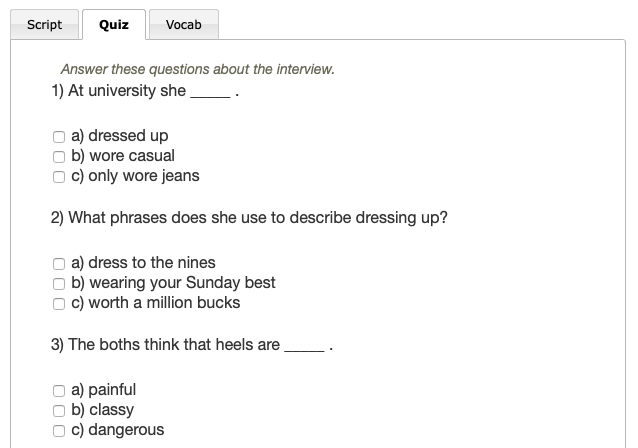Check the 'a) painful' answer box
Screen dimensions: 638x448
click(59, 390)
